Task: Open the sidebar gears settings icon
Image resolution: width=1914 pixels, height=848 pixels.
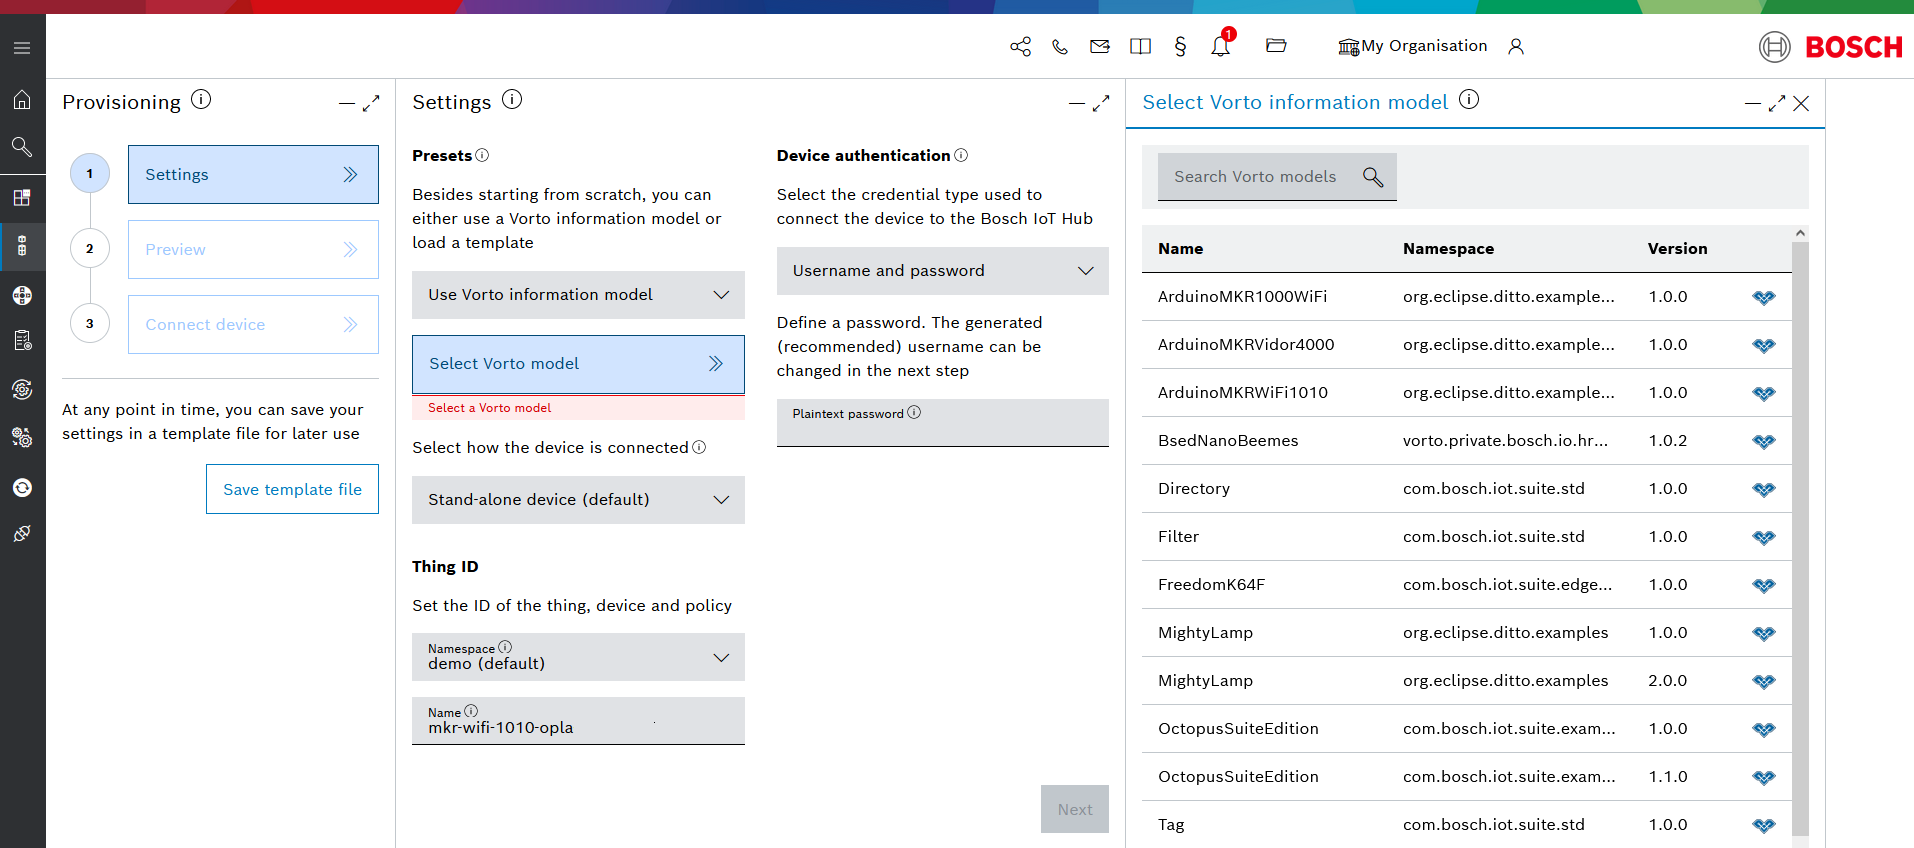Action: (22, 437)
